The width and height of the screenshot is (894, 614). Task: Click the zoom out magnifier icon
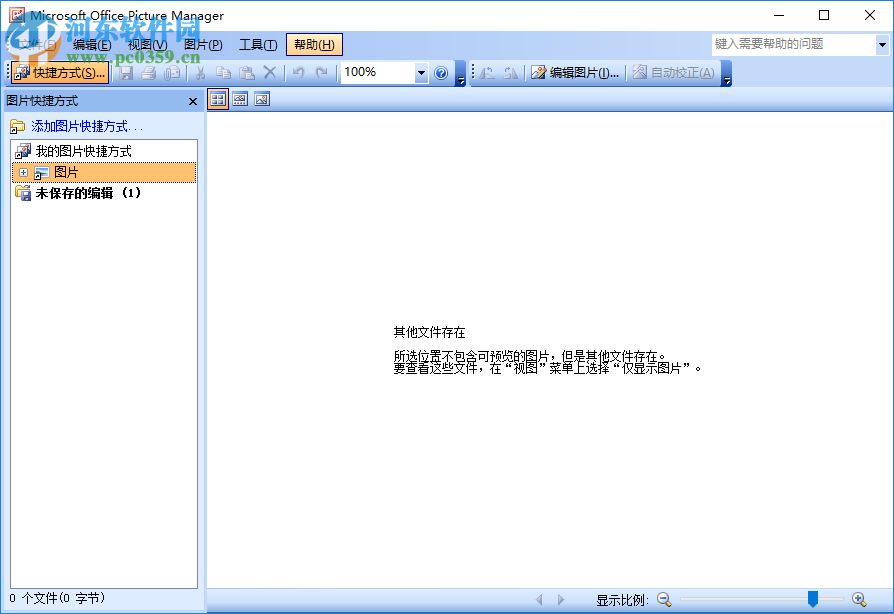click(x=664, y=599)
